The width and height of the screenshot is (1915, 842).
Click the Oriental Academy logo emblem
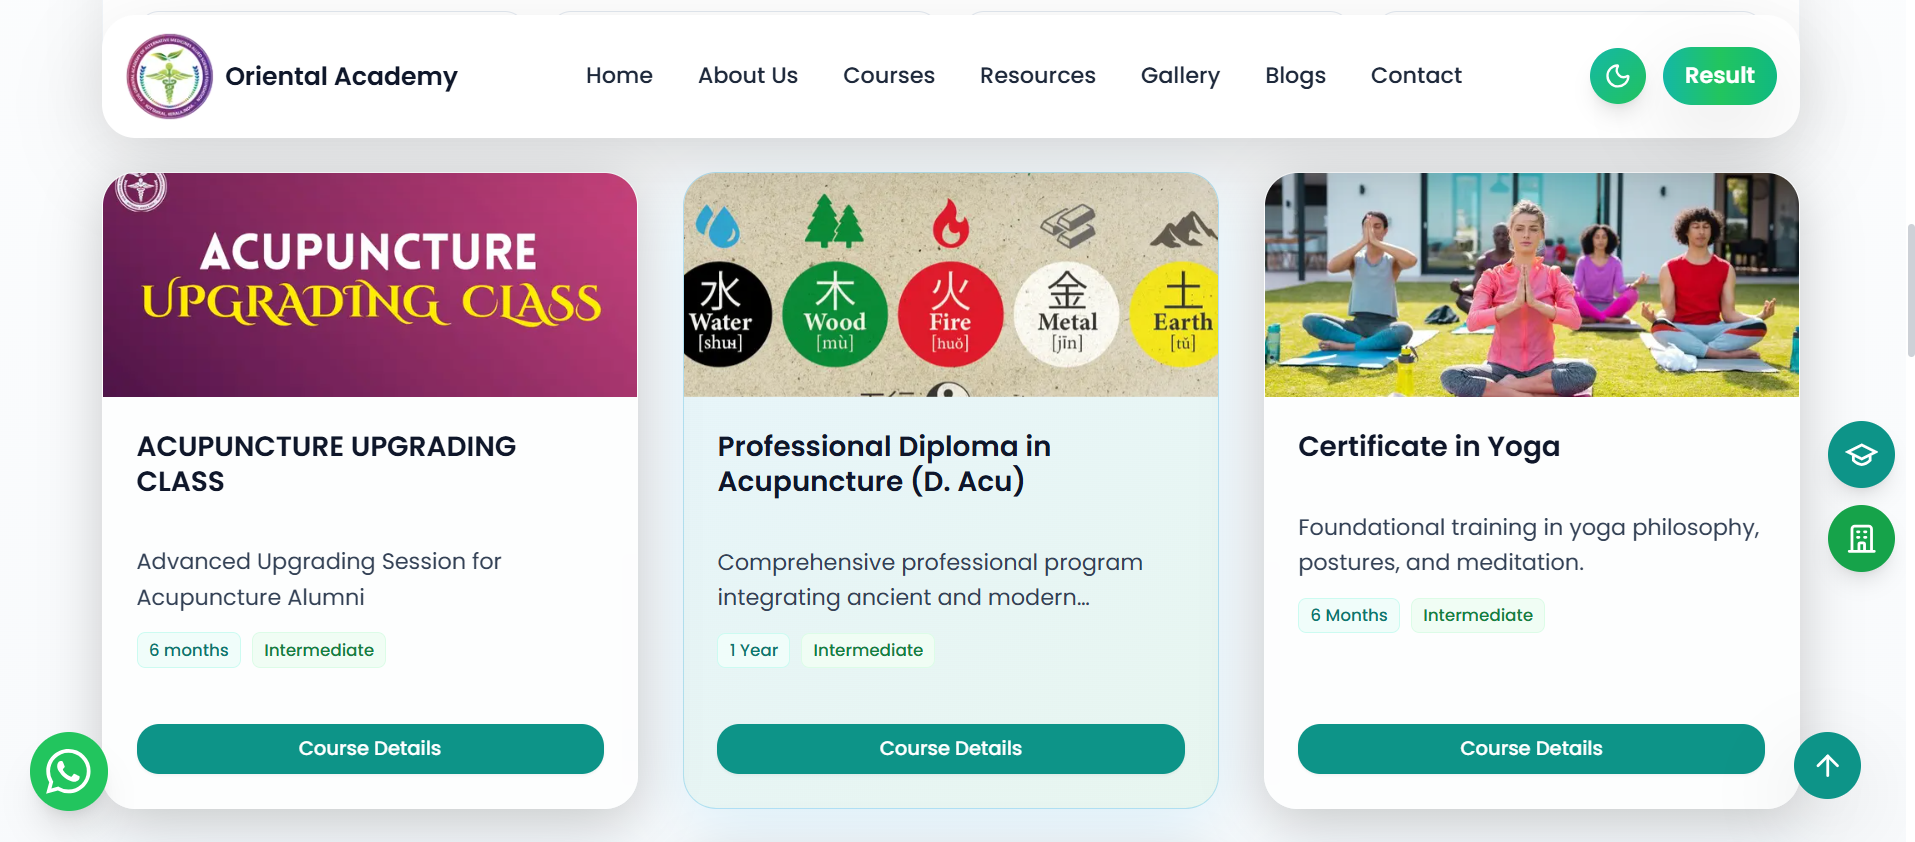click(169, 76)
